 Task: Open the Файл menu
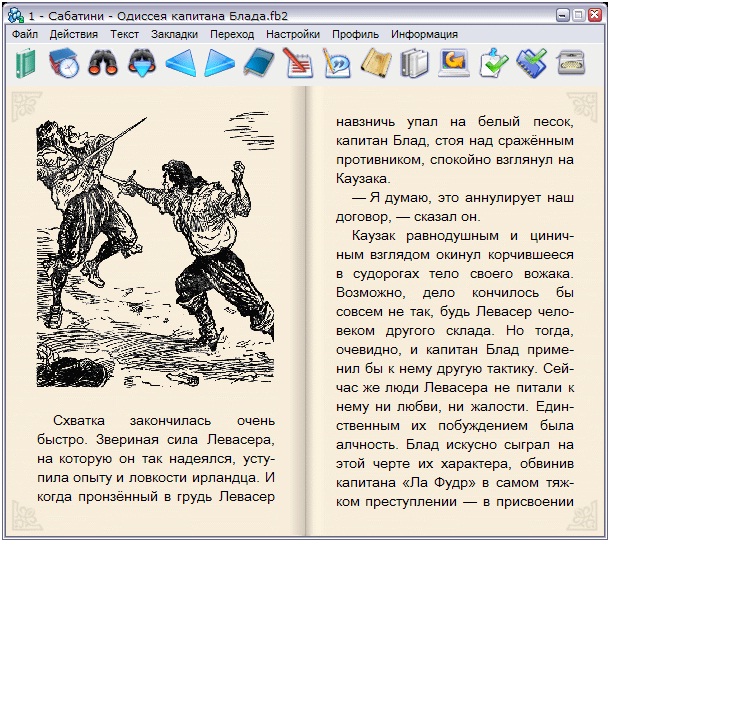click(x=25, y=34)
